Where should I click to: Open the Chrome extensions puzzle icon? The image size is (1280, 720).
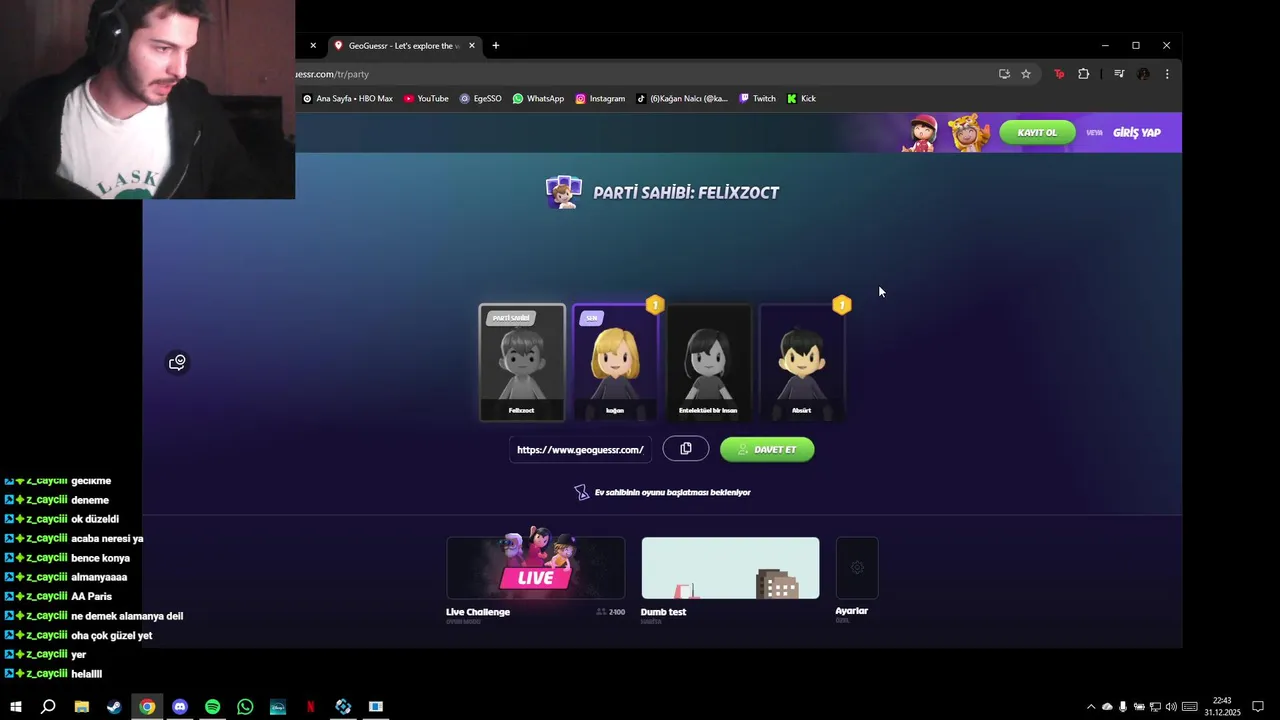pos(1083,74)
